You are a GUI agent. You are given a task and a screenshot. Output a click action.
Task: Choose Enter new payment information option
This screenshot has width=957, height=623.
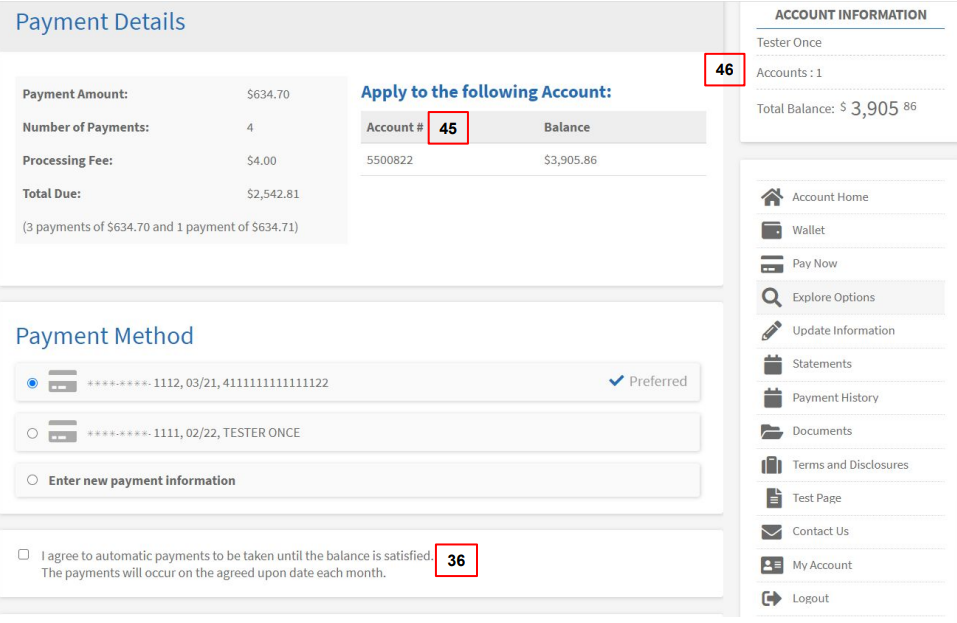pyautogui.click(x=33, y=480)
